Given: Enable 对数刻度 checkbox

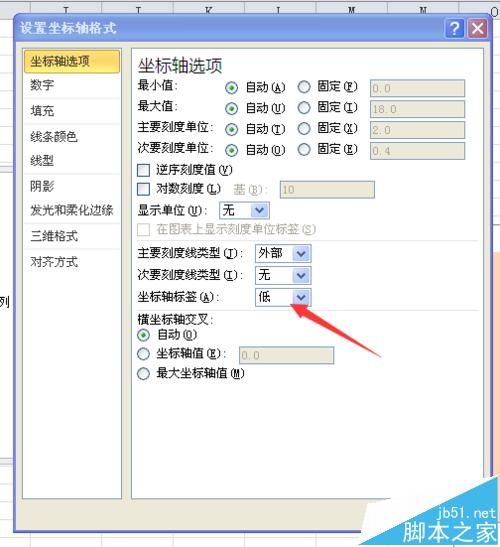Looking at the screenshot, I should (143, 189).
